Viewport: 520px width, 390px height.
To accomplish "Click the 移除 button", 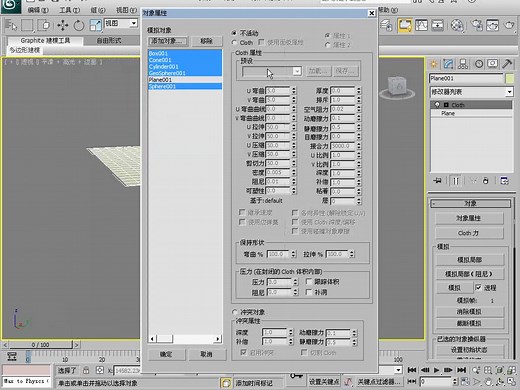I will click(x=206, y=41).
